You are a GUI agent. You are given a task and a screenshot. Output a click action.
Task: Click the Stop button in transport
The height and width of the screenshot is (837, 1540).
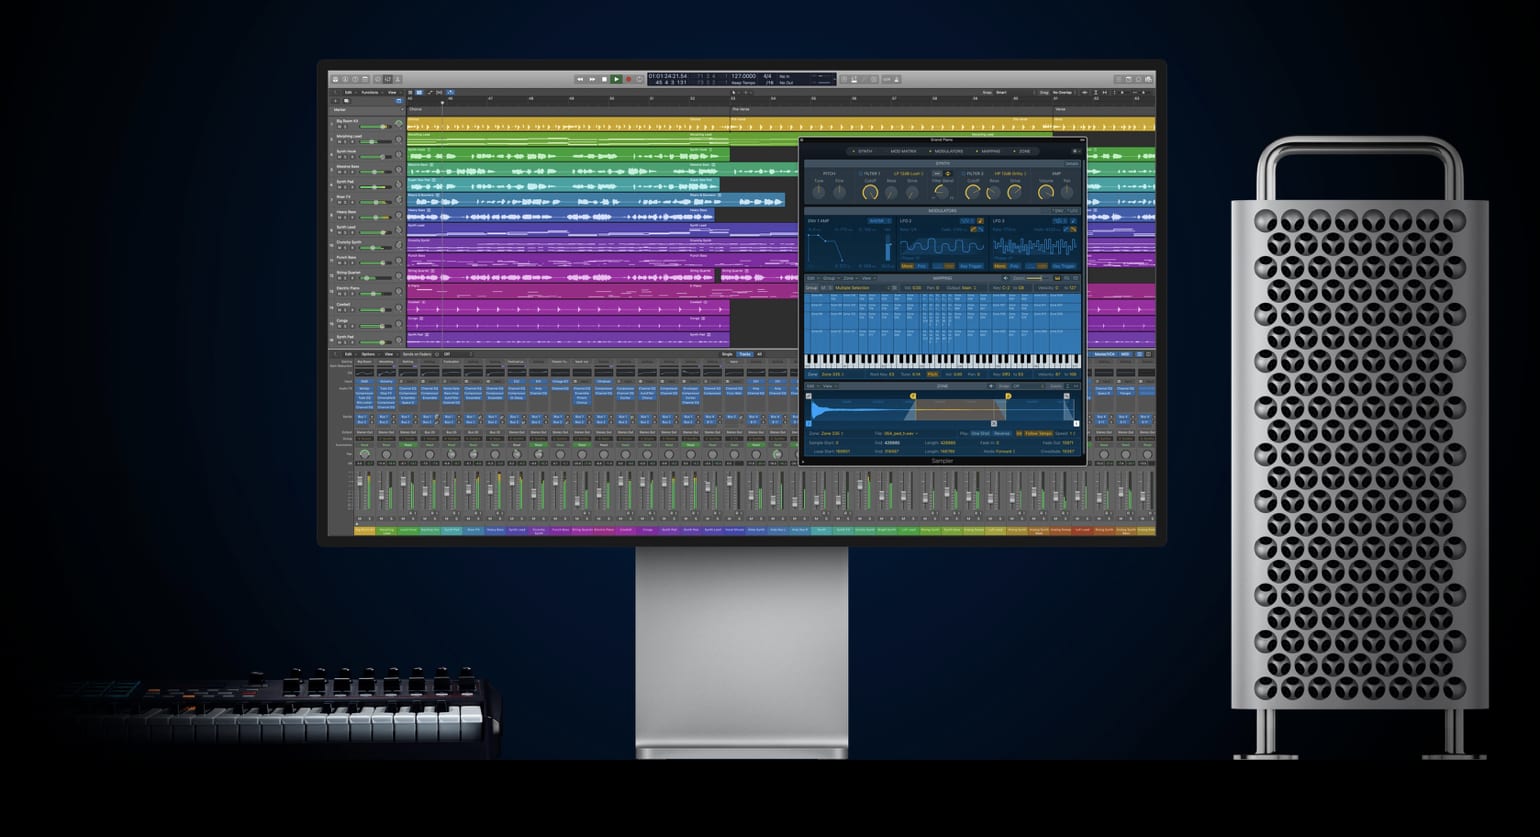coord(604,79)
